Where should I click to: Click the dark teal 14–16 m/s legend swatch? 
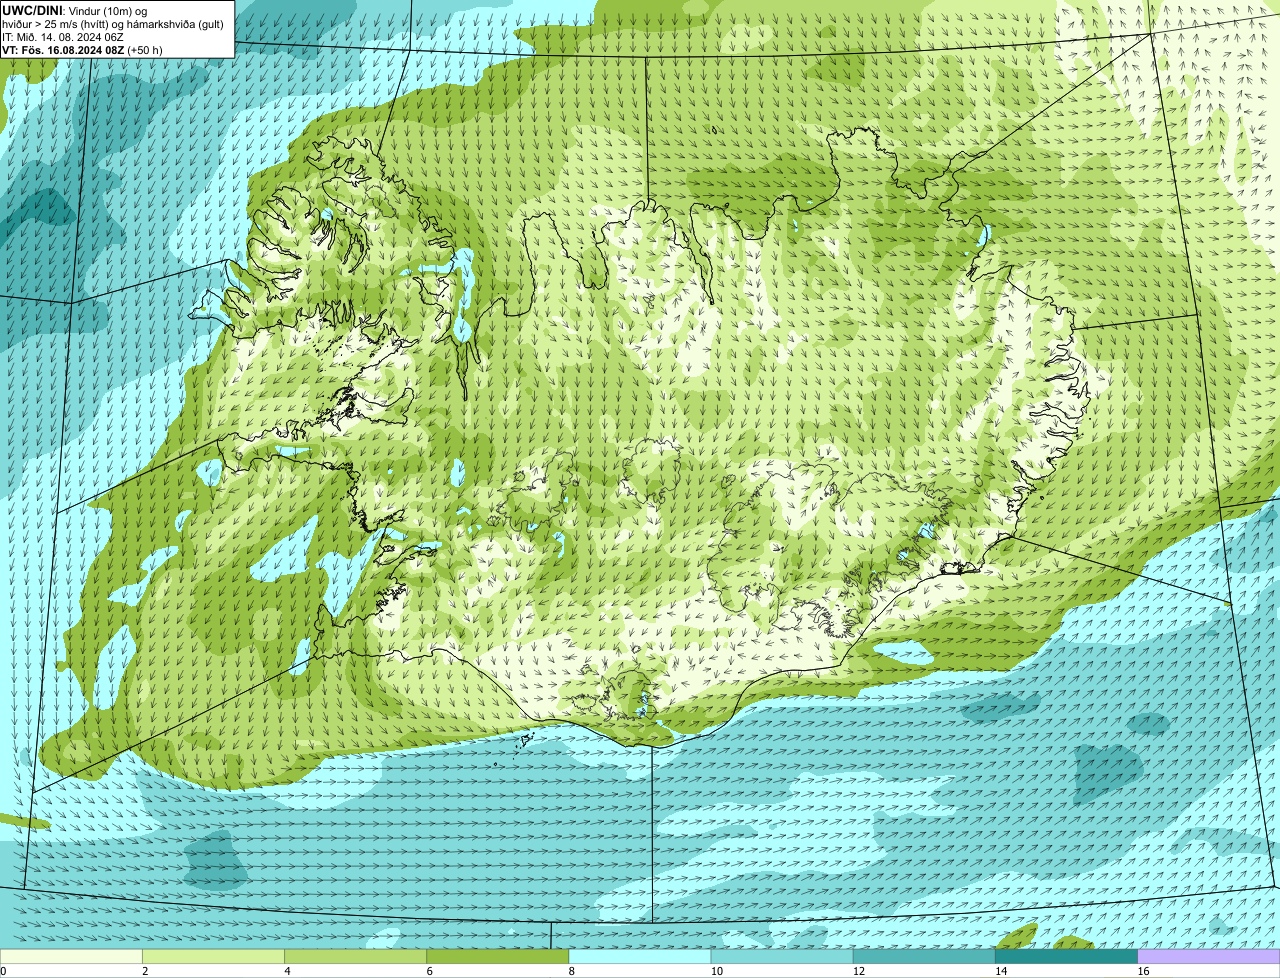click(x=1066, y=956)
